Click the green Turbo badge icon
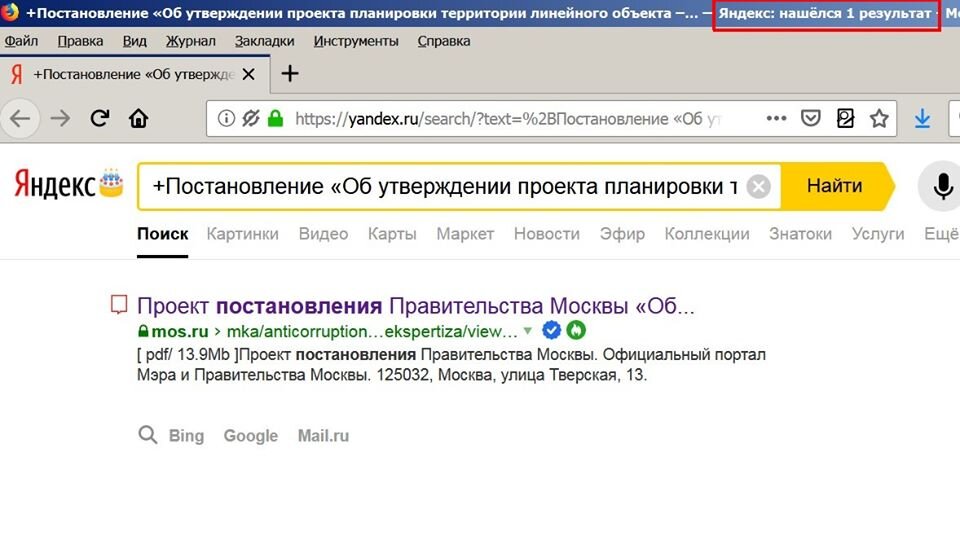The width and height of the screenshot is (960, 549). [x=576, y=331]
